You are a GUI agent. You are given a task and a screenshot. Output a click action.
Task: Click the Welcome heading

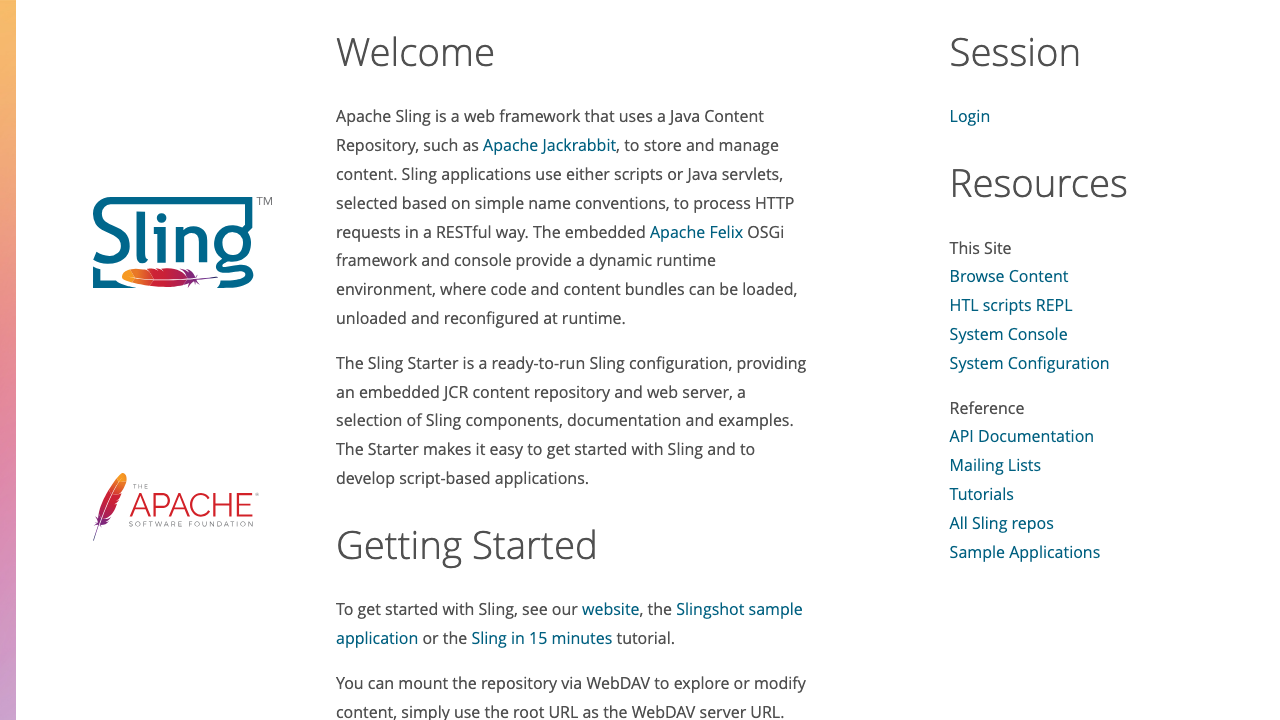click(415, 52)
